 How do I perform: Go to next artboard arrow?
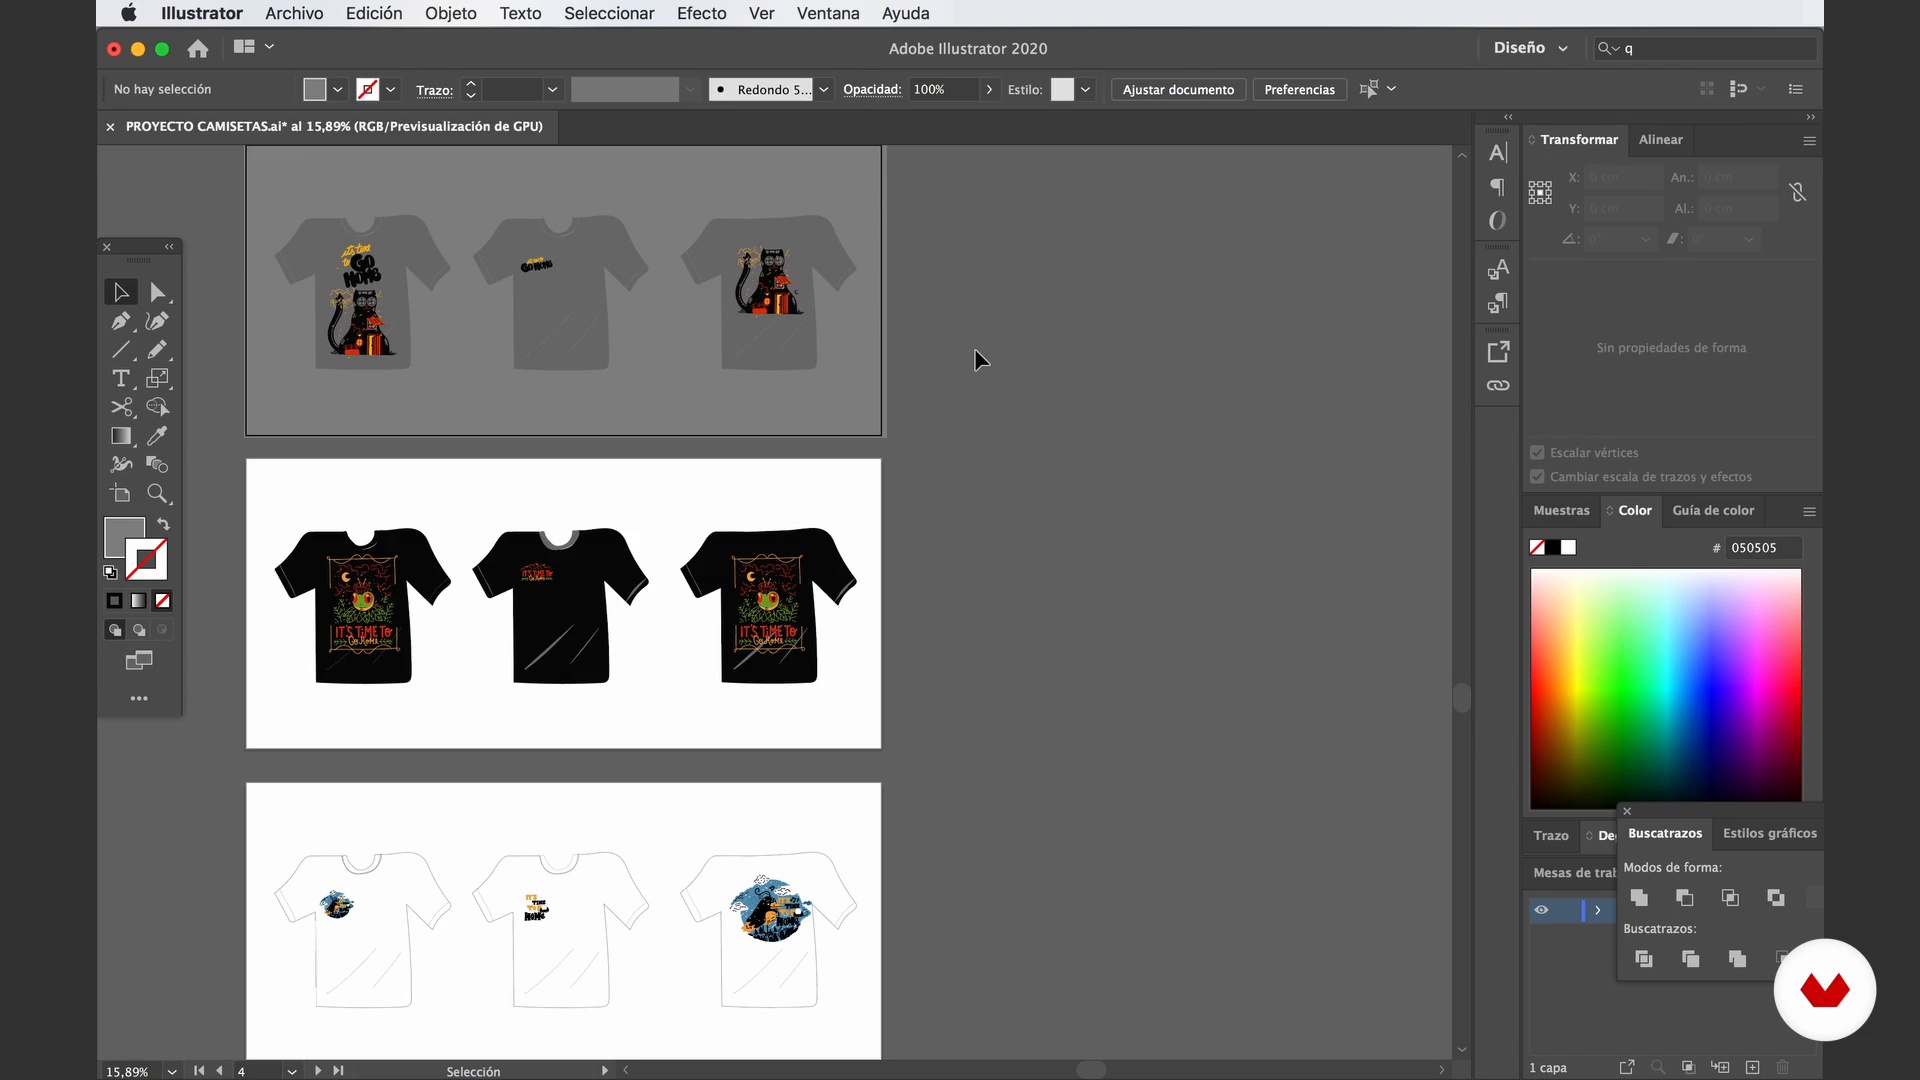tap(318, 1070)
